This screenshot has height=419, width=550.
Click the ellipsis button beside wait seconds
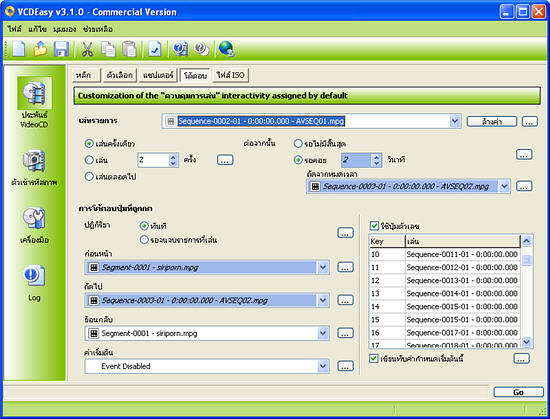(524, 154)
